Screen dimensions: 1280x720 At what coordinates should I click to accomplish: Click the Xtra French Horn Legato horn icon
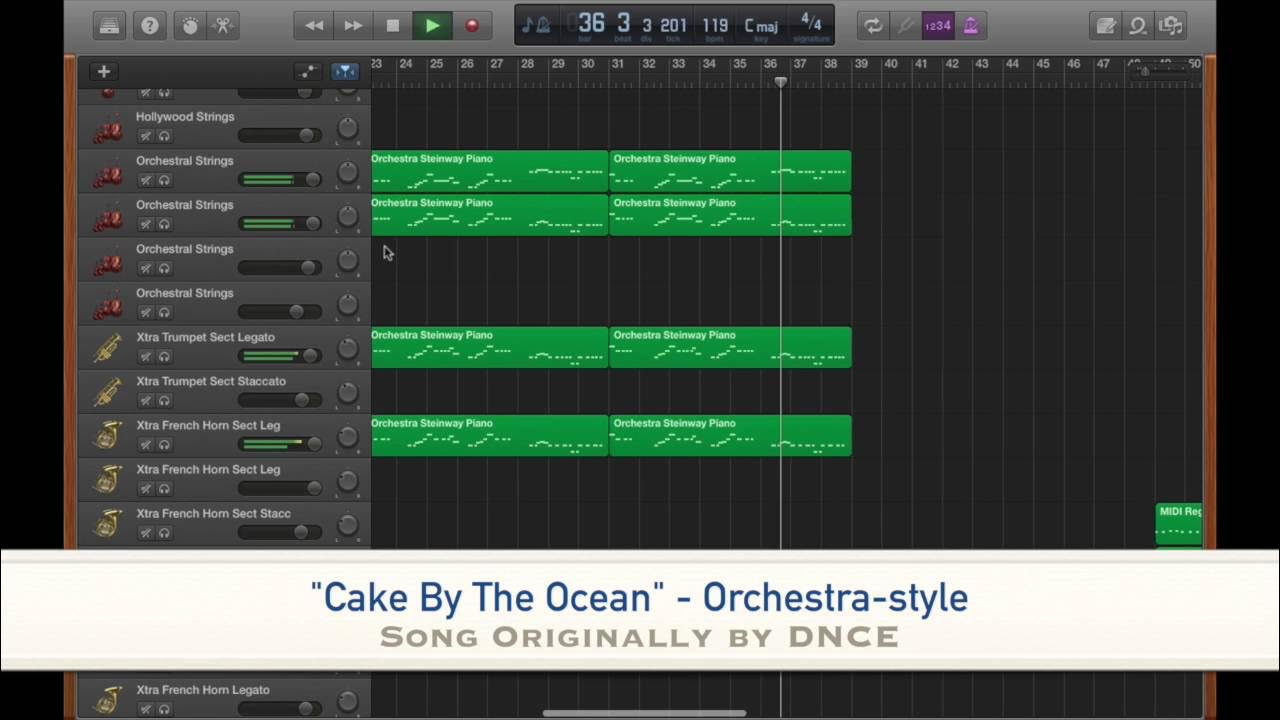tap(108, 699)
